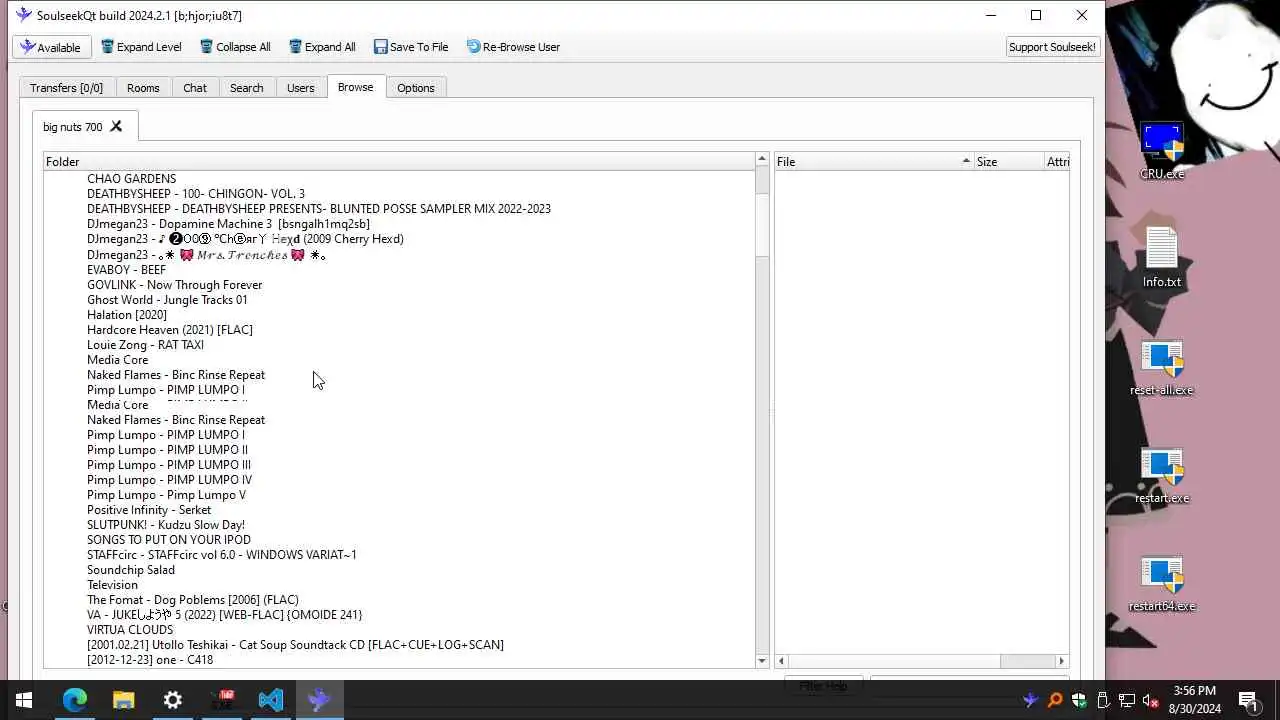The width and height of the screenshot is (1280, 720).
Task: Select the EVABOY - BEEF folder
Action: point(126,269)
